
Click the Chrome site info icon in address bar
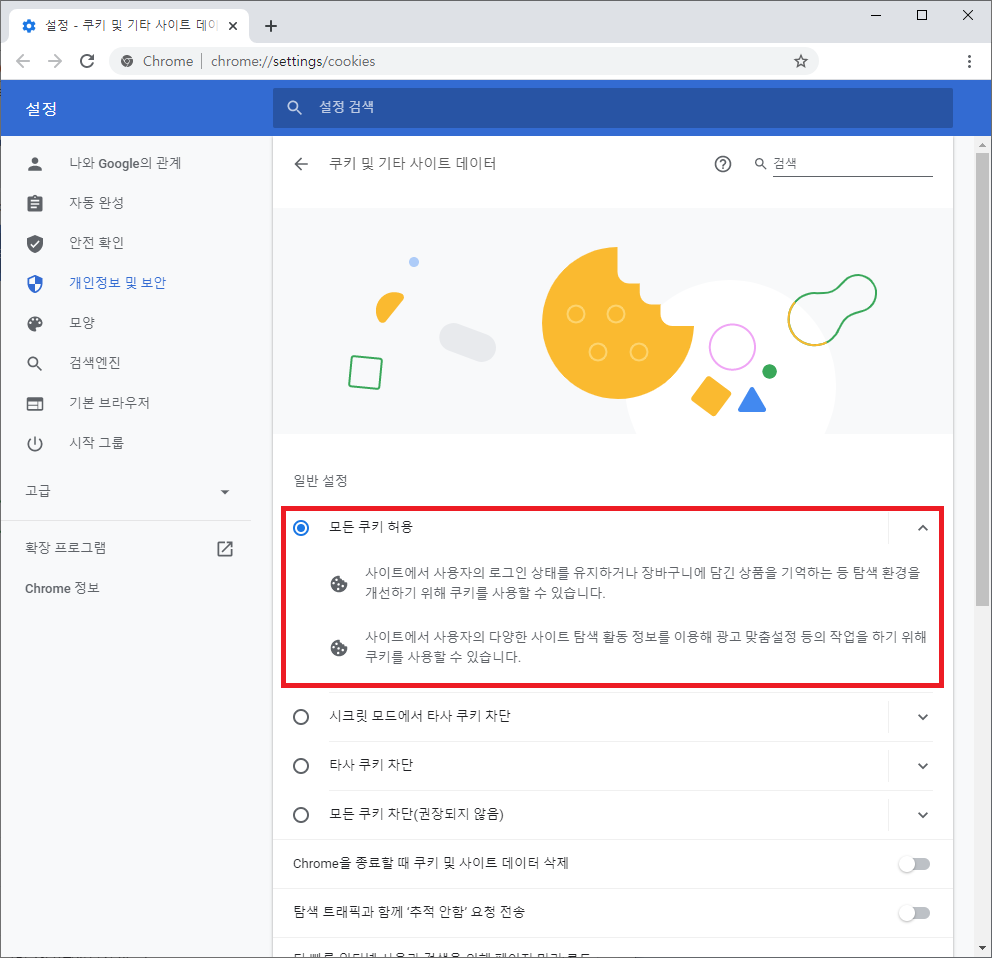tap(127, 61)
